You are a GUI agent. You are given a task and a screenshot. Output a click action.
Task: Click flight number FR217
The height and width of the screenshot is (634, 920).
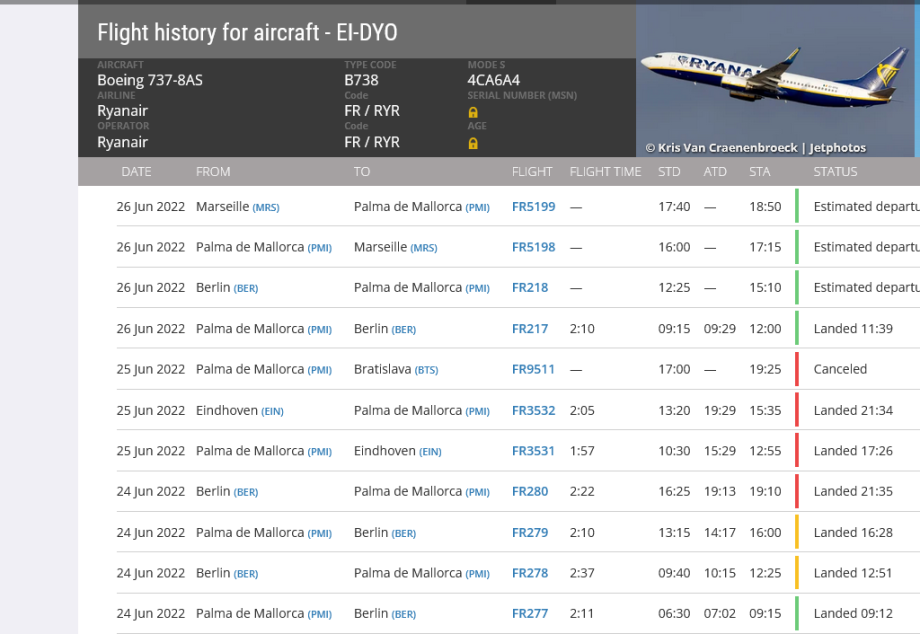[530, 329]
